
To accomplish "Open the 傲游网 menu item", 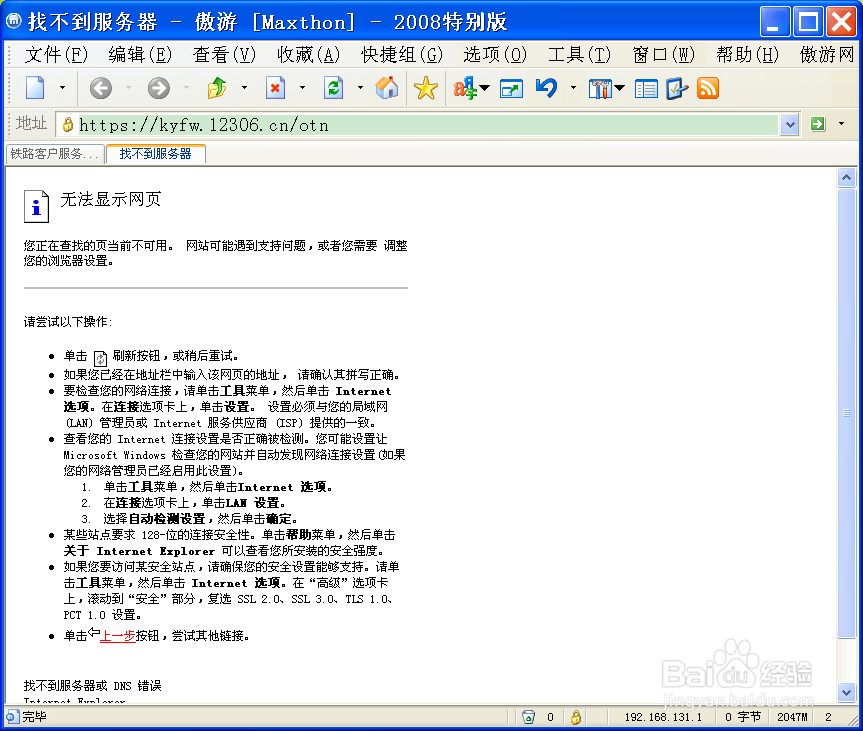I will click(827, 54).
